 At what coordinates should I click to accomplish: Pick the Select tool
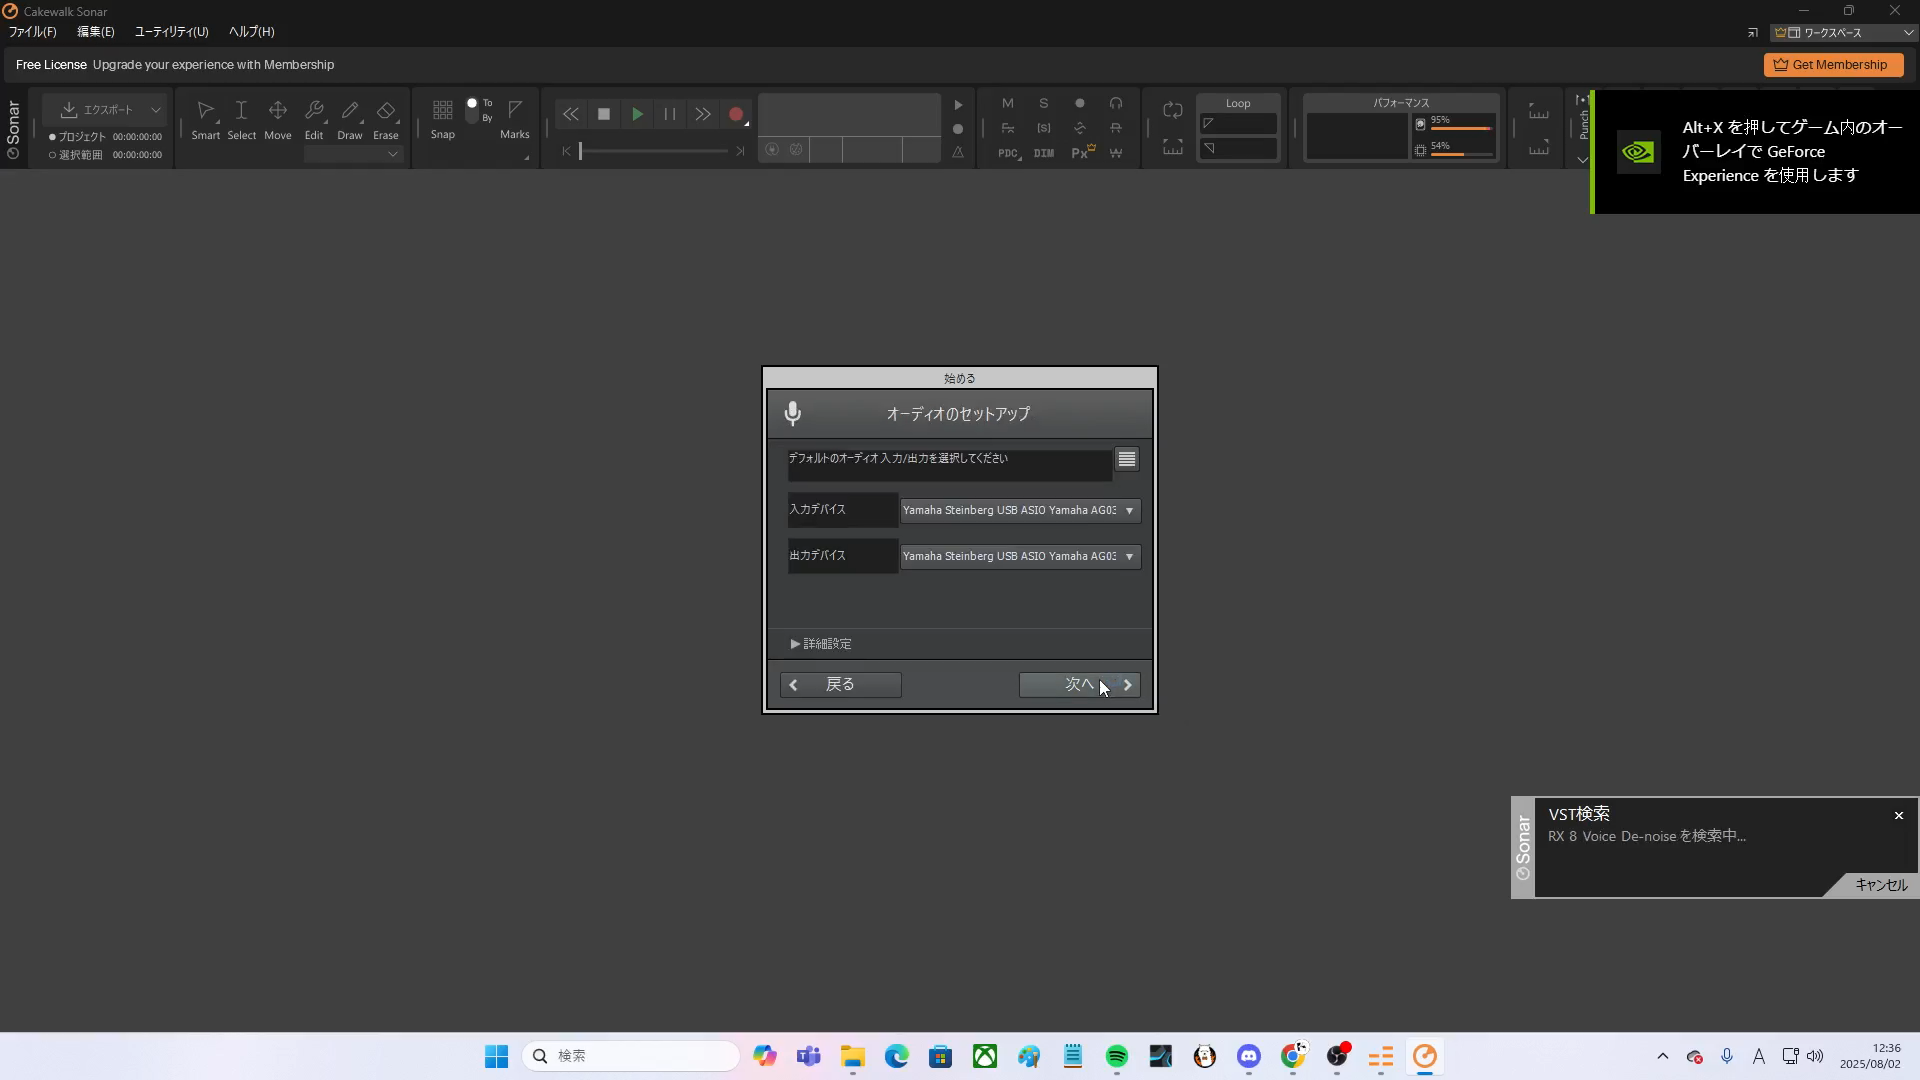click(x=241, y=119)
